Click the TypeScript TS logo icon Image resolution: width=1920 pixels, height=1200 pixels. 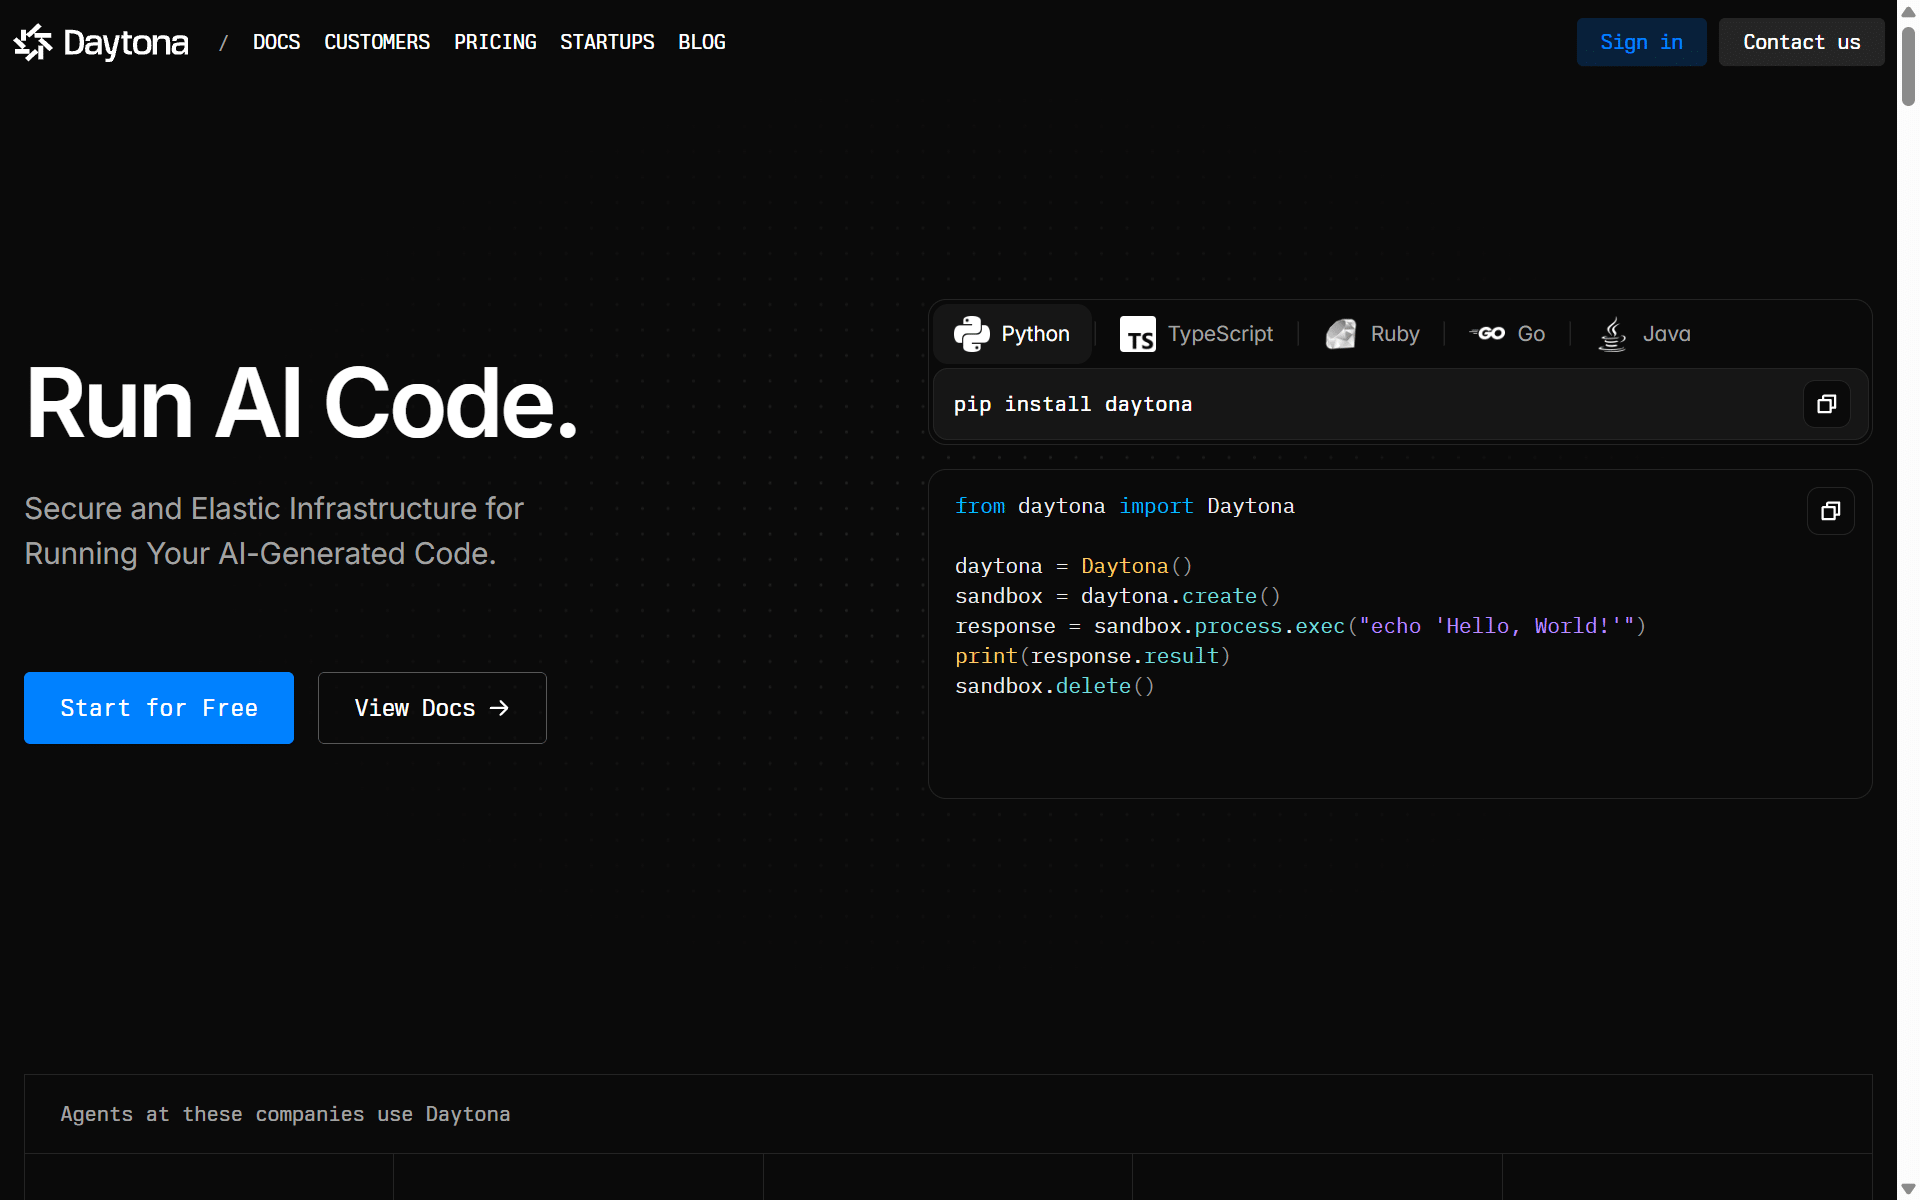pyautogui.click(x=1137, y=334)
